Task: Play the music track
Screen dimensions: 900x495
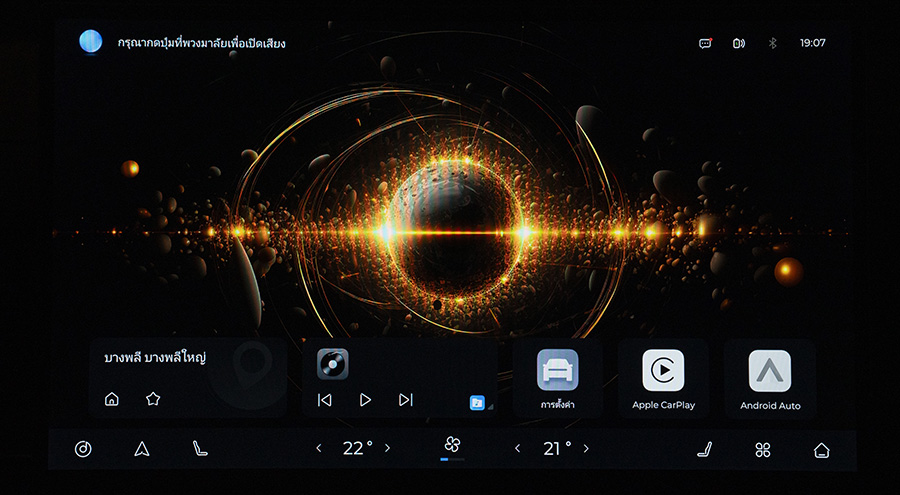Action: (365, 400)
